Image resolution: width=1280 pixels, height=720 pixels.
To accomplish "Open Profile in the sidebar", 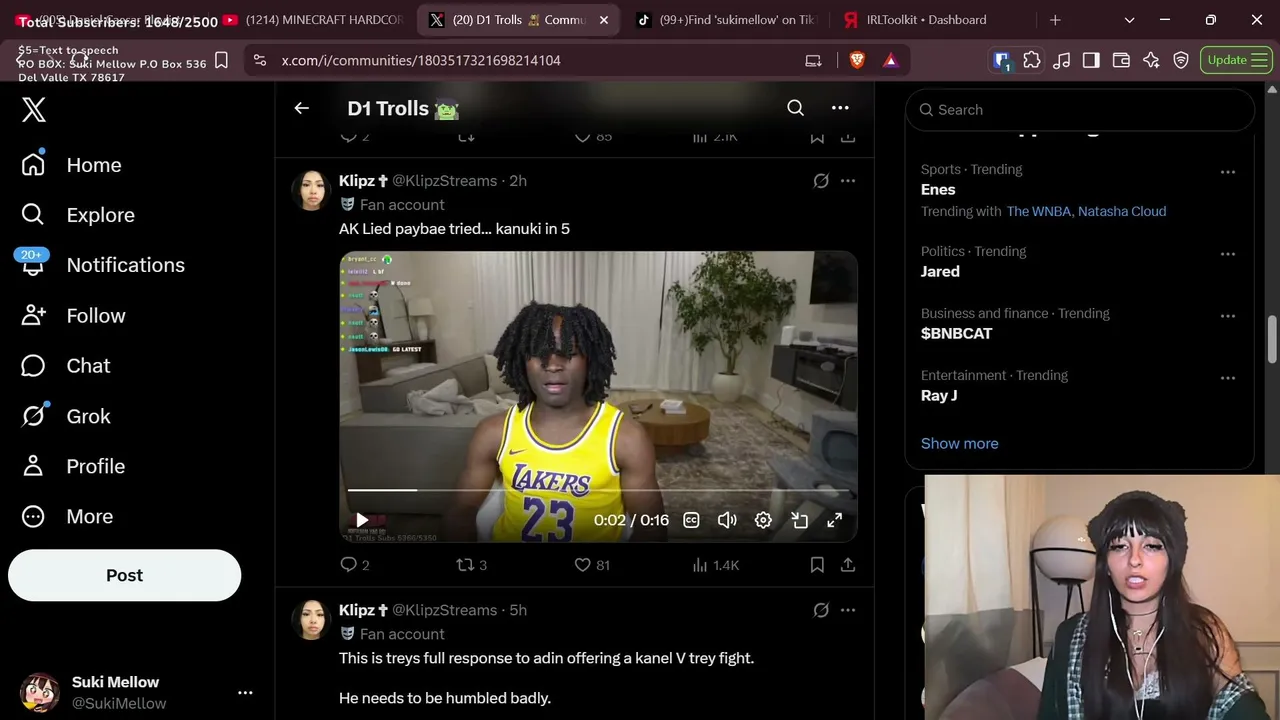I will click(73, 466).
